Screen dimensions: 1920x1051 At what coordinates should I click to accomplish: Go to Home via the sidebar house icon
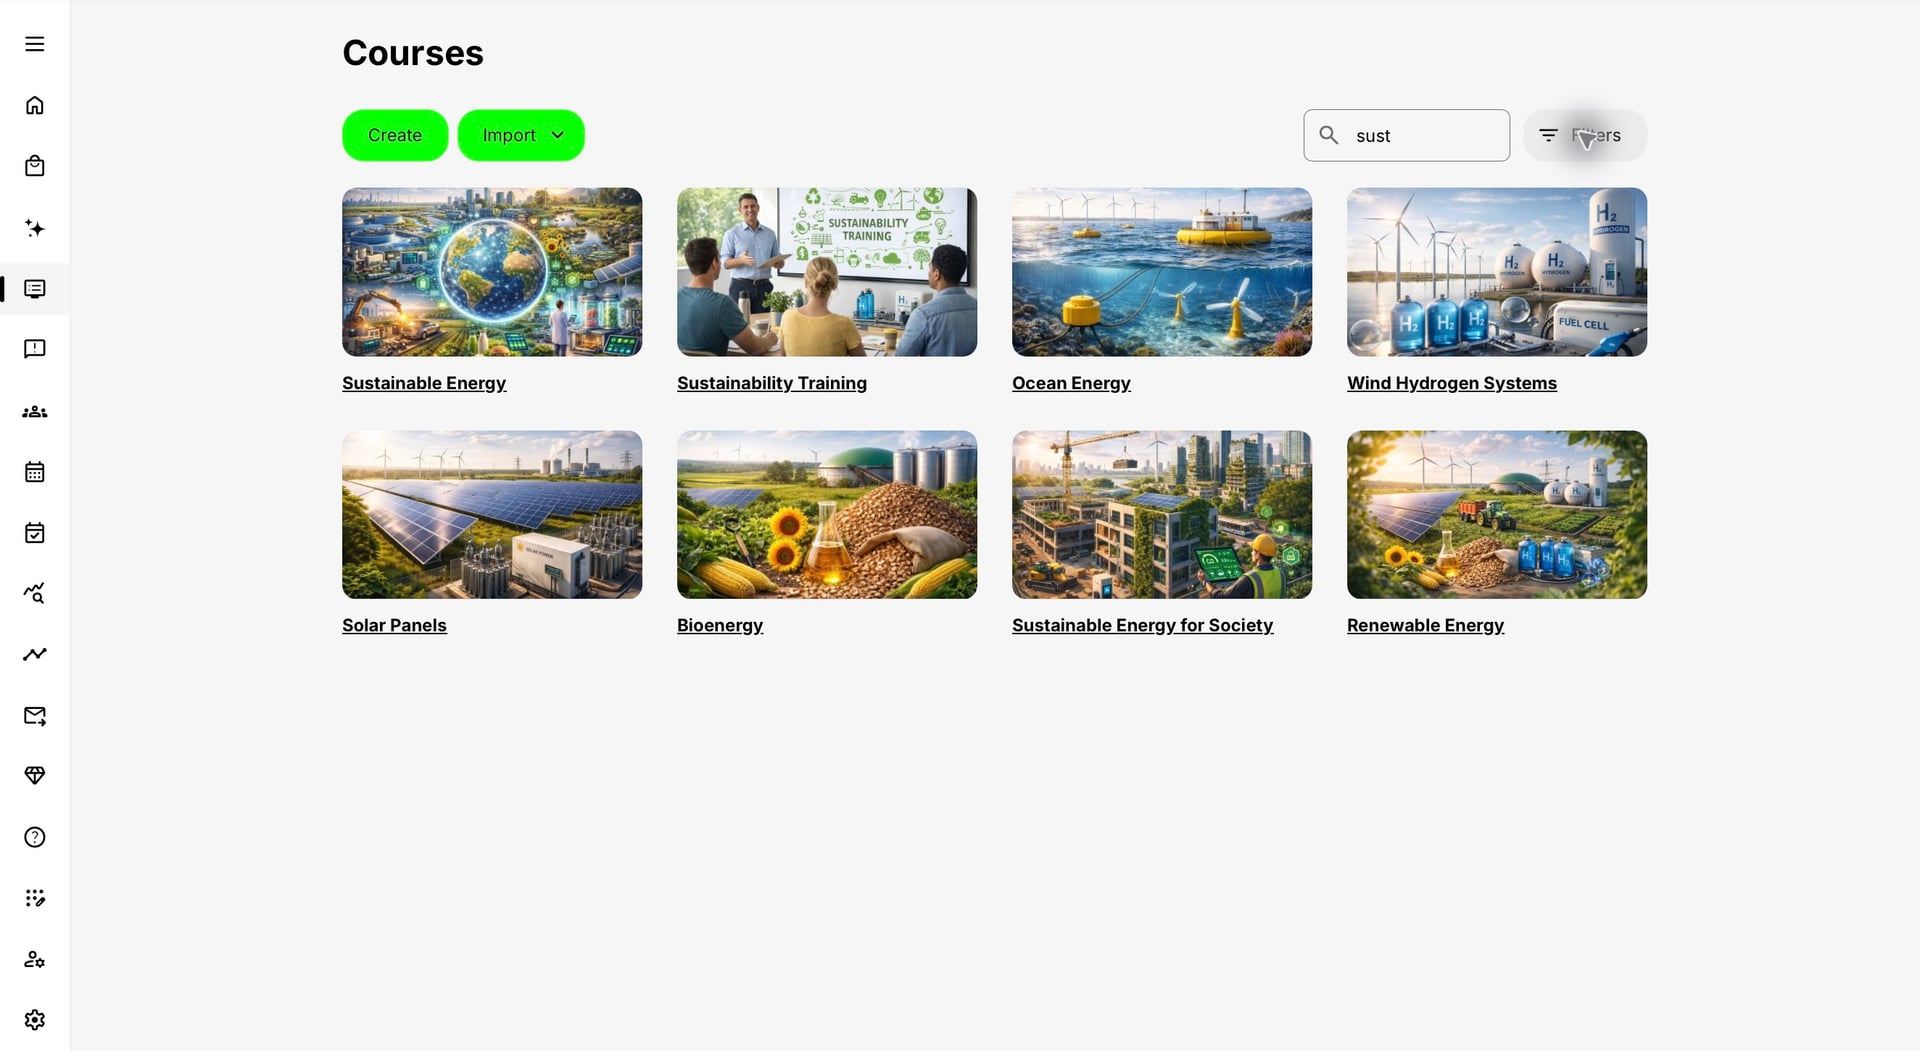pos(35,105)
